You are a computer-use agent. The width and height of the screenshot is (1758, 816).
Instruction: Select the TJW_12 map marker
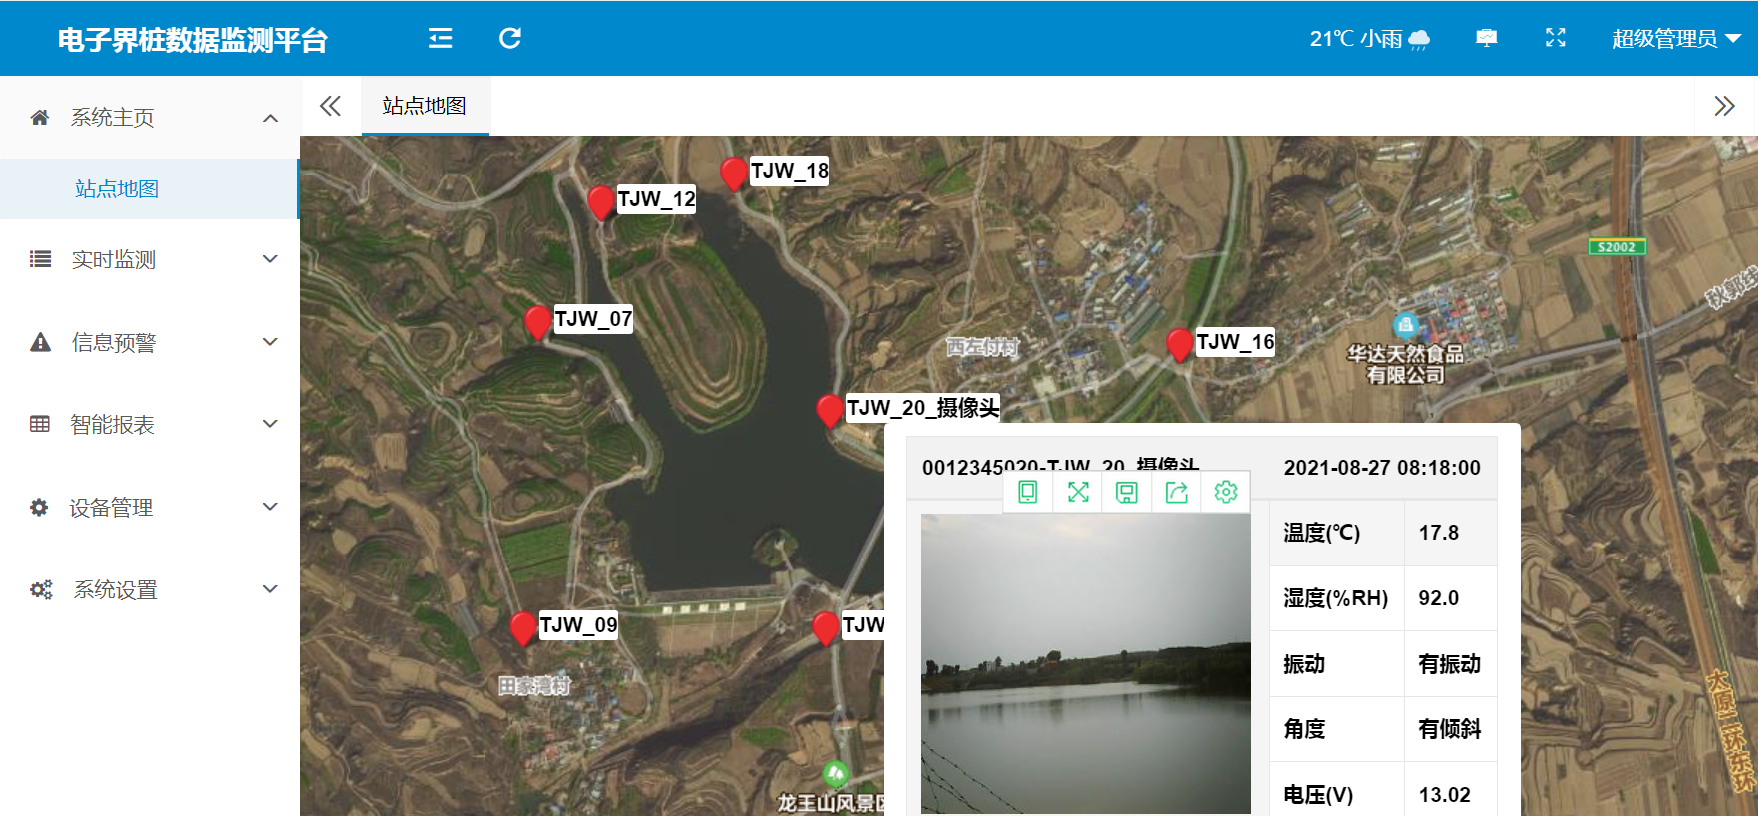click(601, 201)
